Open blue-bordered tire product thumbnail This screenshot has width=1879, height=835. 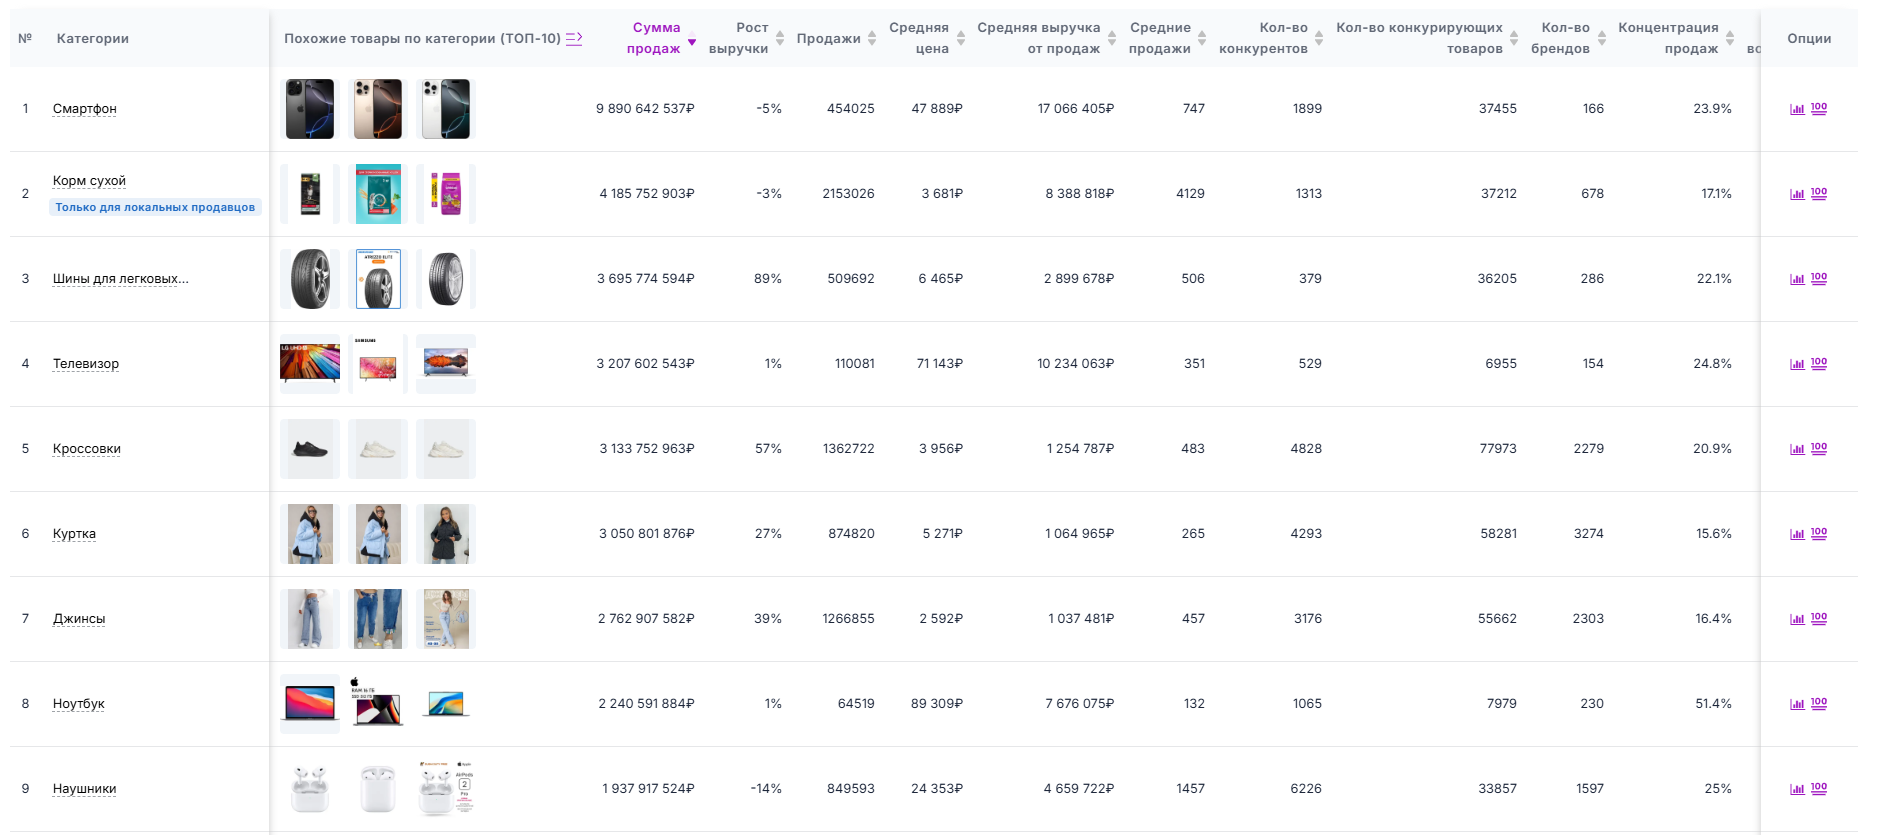click(378, 279)
